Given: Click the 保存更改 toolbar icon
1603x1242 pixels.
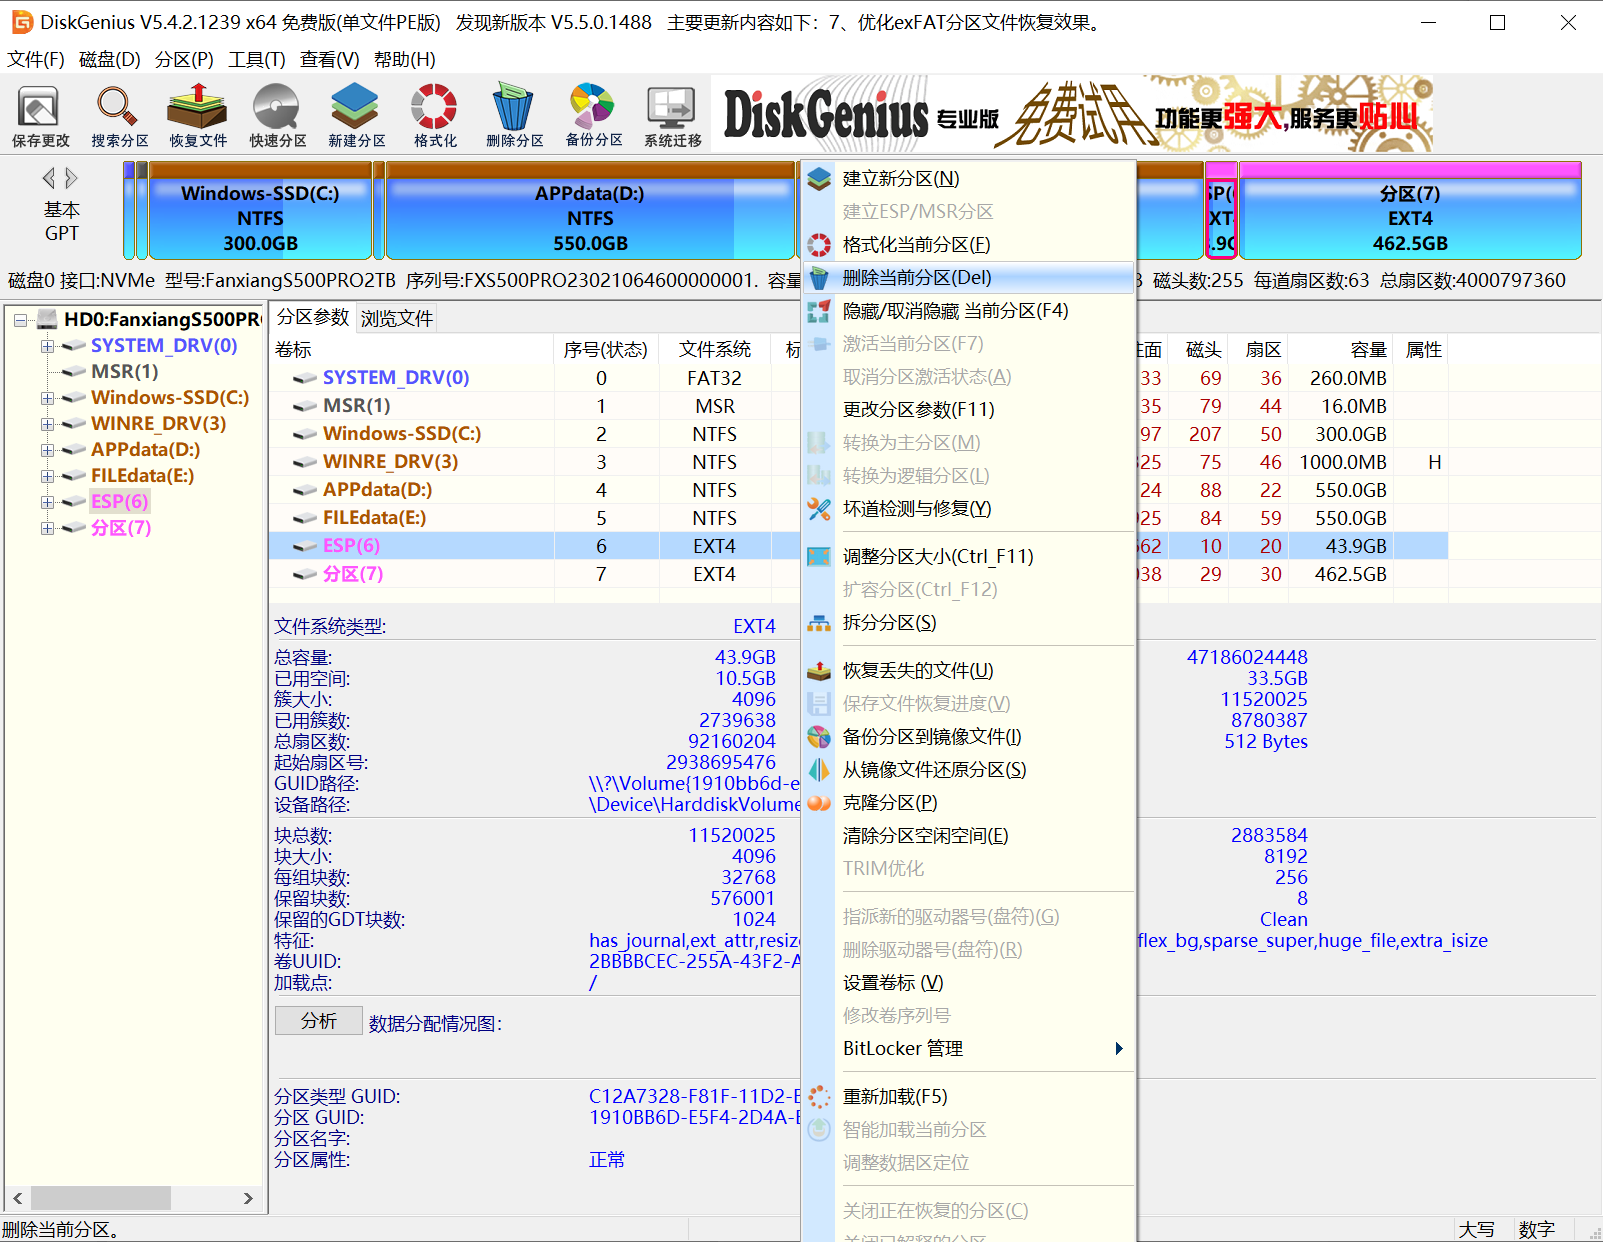Looking at the screenshot, I should tap(40, 115).
